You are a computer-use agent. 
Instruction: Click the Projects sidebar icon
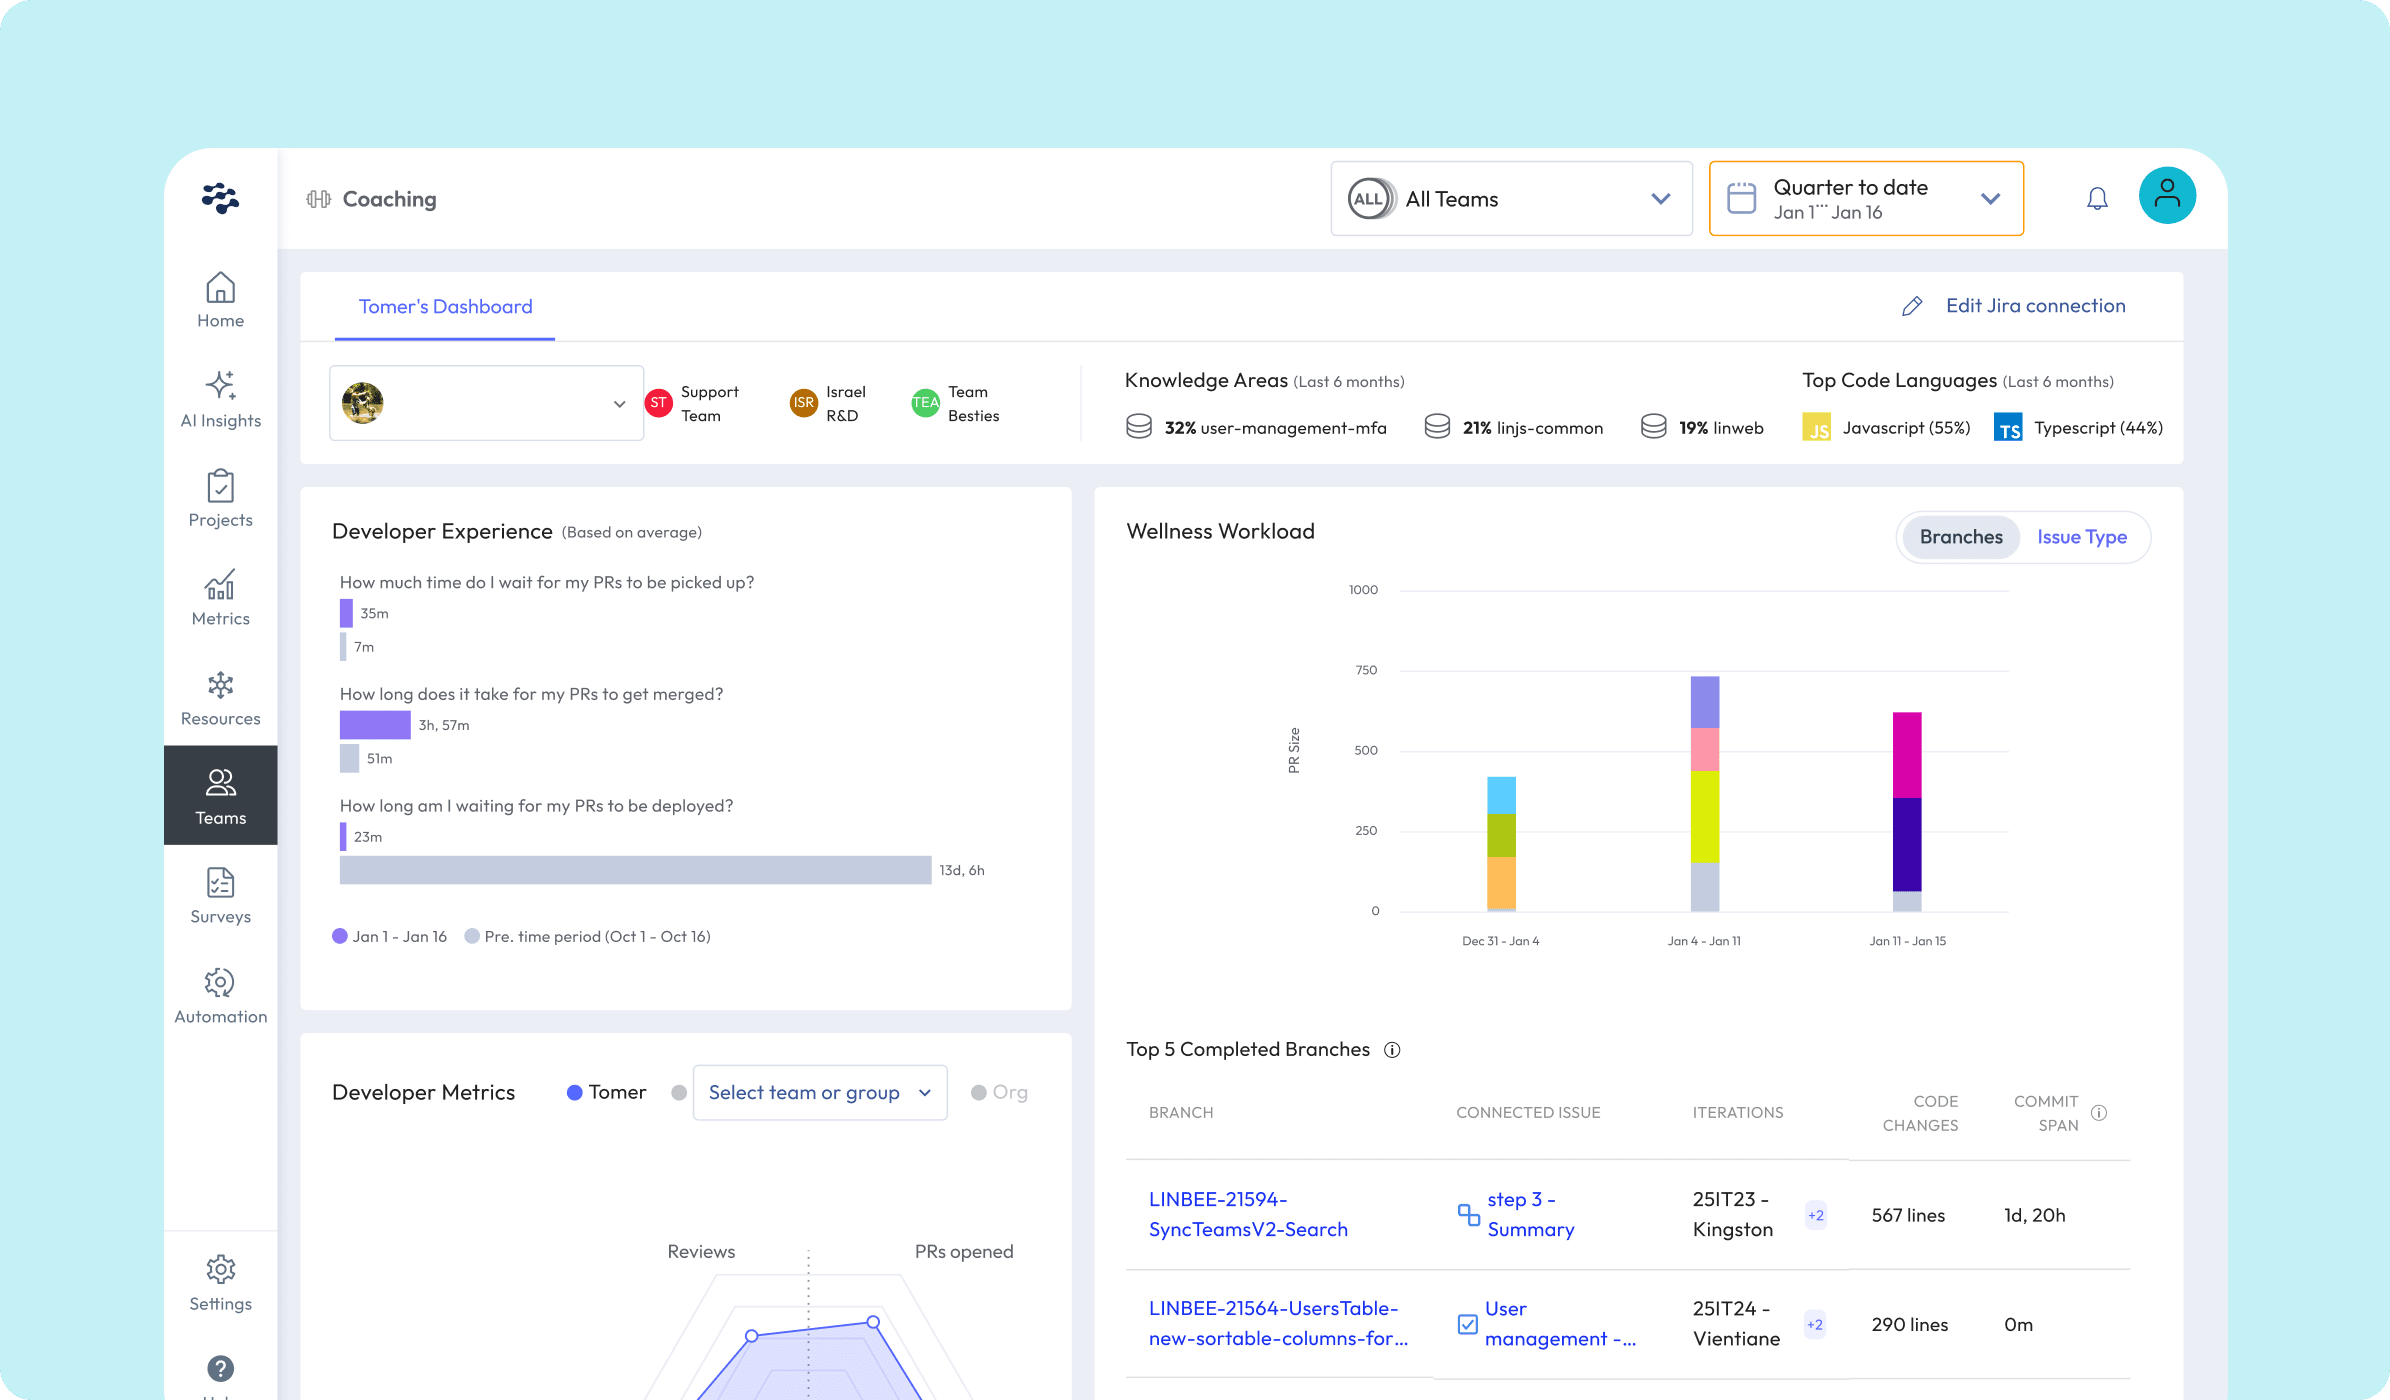[x=220, y=497]
